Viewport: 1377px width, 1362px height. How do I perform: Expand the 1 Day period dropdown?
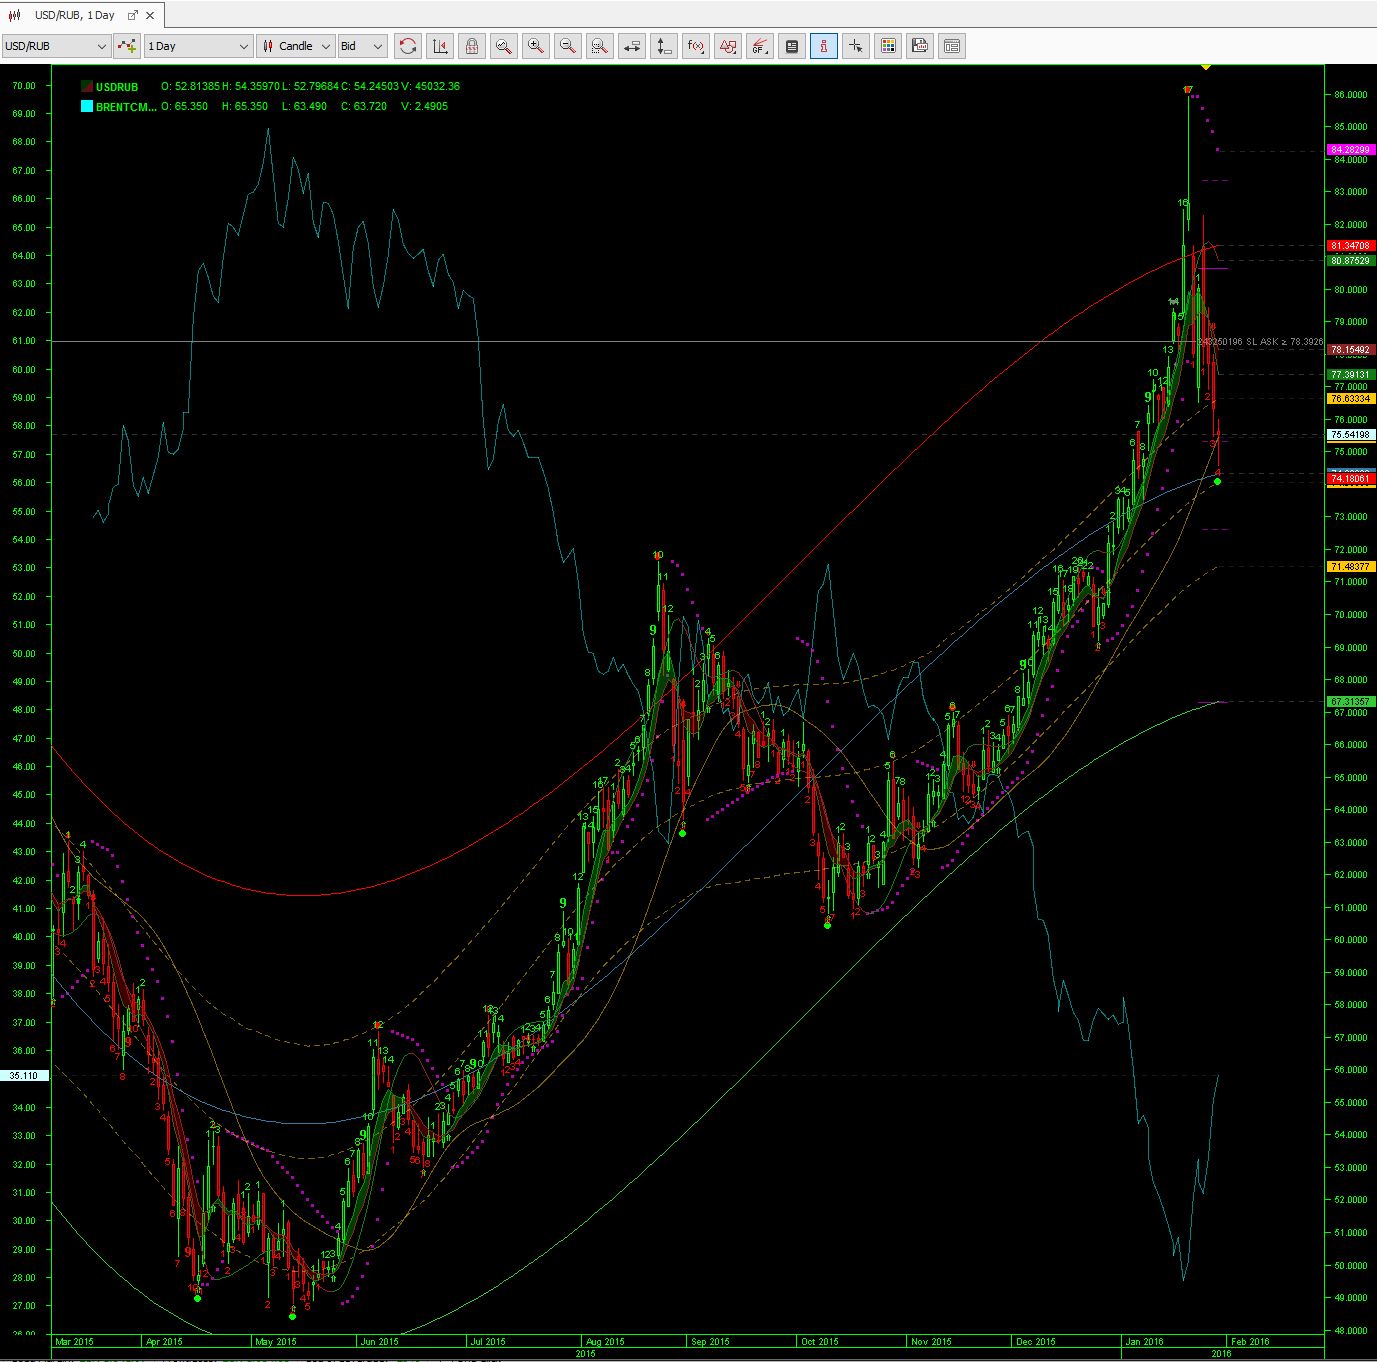coord(198,46)
